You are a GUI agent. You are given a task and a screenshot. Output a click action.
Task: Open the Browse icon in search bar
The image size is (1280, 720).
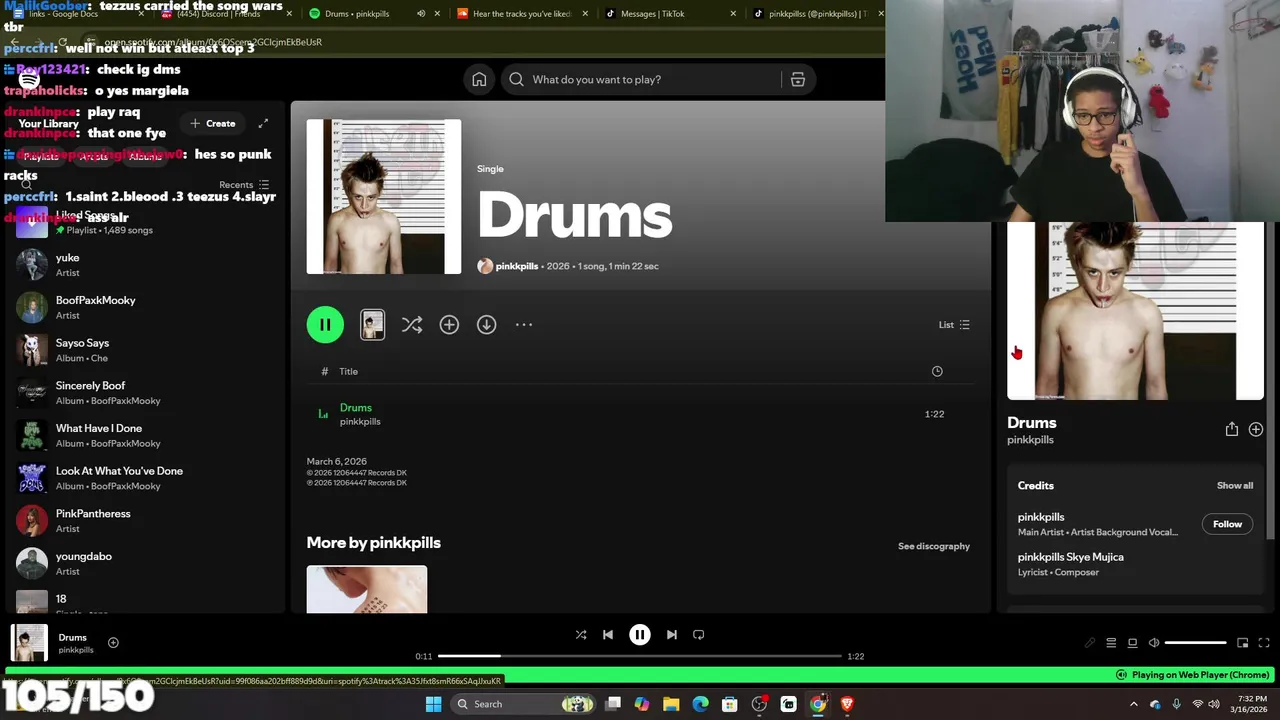[798, 80]
